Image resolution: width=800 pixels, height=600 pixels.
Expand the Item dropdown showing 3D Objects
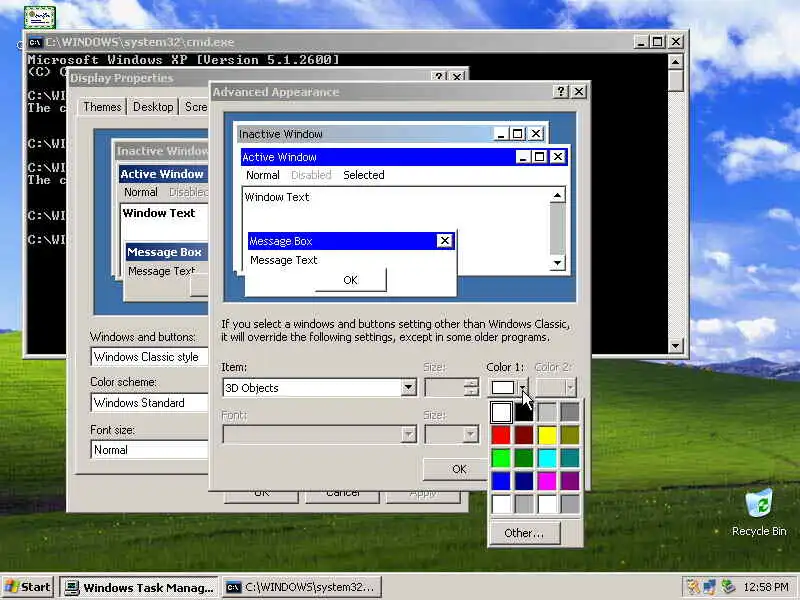pyautogui.click(x=408, y=388)
